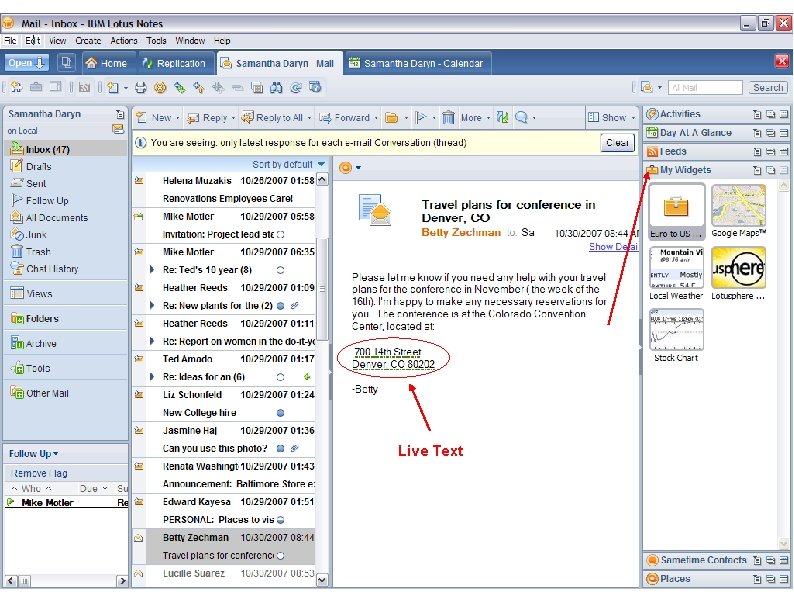Screen dimensions: 794x596
Task: Open the Drafts folder
Action: 38,167
